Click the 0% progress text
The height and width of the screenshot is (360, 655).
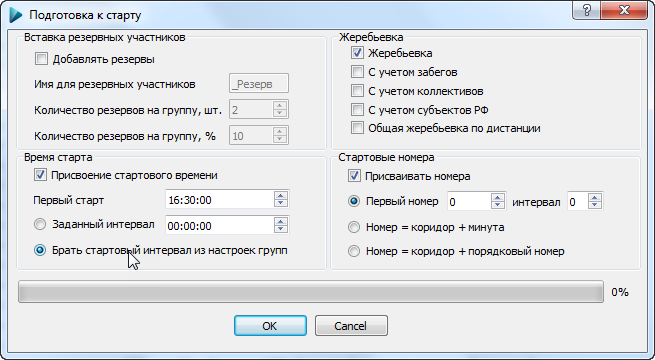pos(620,292)
